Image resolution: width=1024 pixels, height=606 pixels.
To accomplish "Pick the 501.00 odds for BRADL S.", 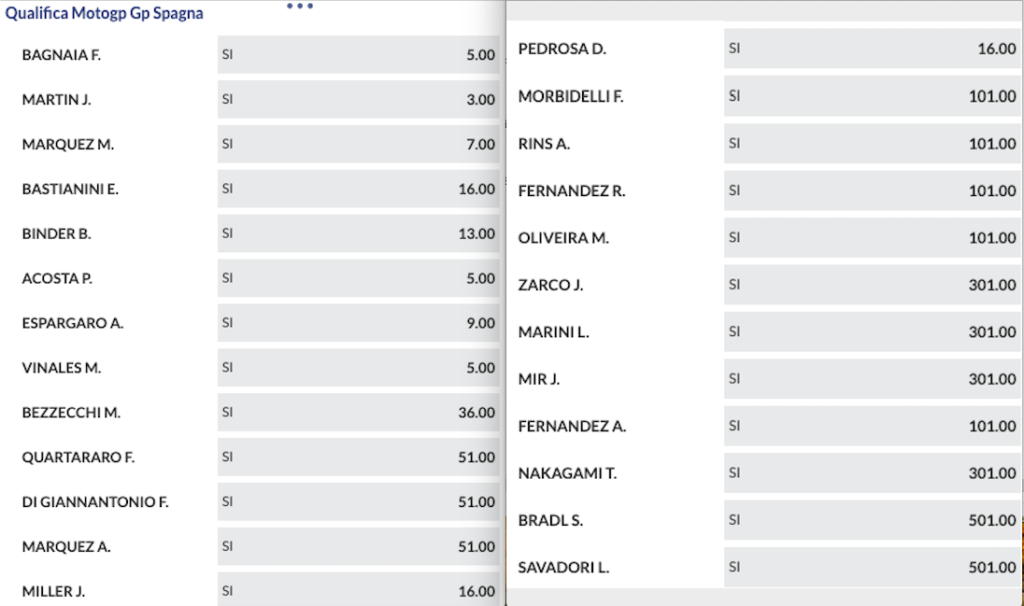I will coord(870,520).
